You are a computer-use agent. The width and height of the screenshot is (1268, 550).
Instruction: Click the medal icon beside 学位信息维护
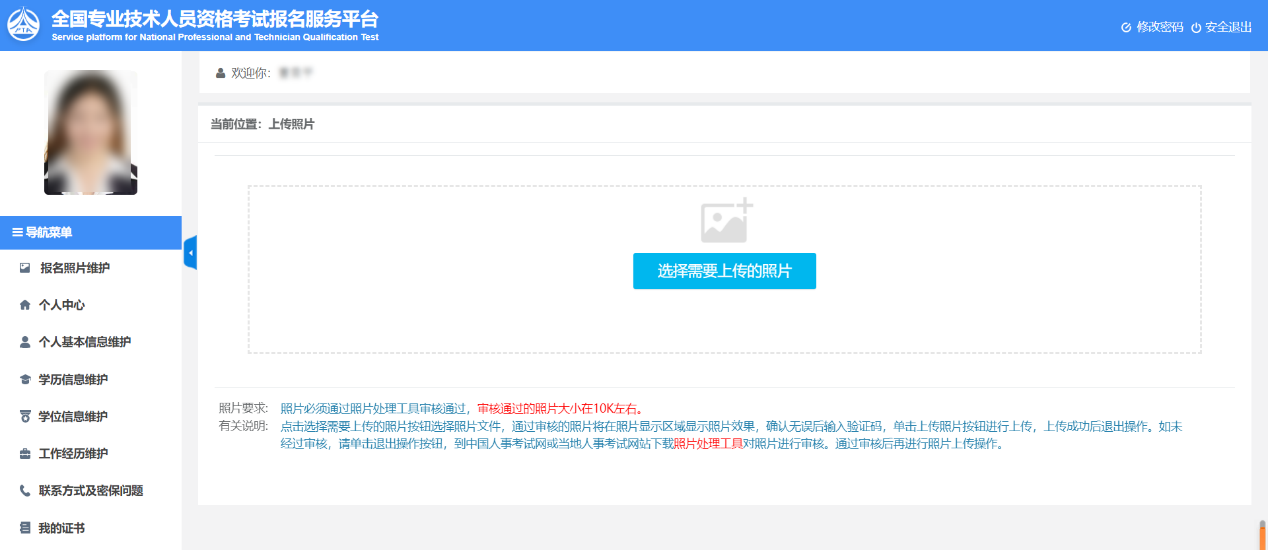(x=25, y=417)
